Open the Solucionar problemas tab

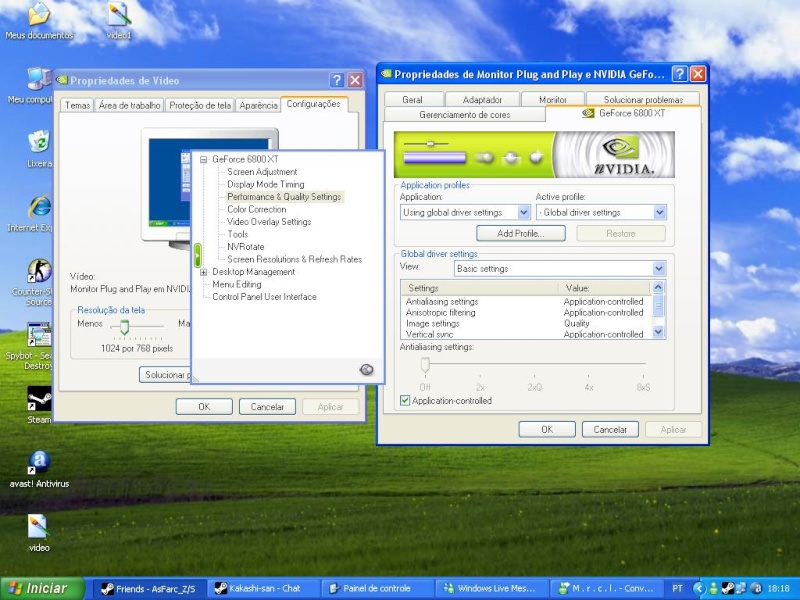pyautogui.click(x=643, y=99)
